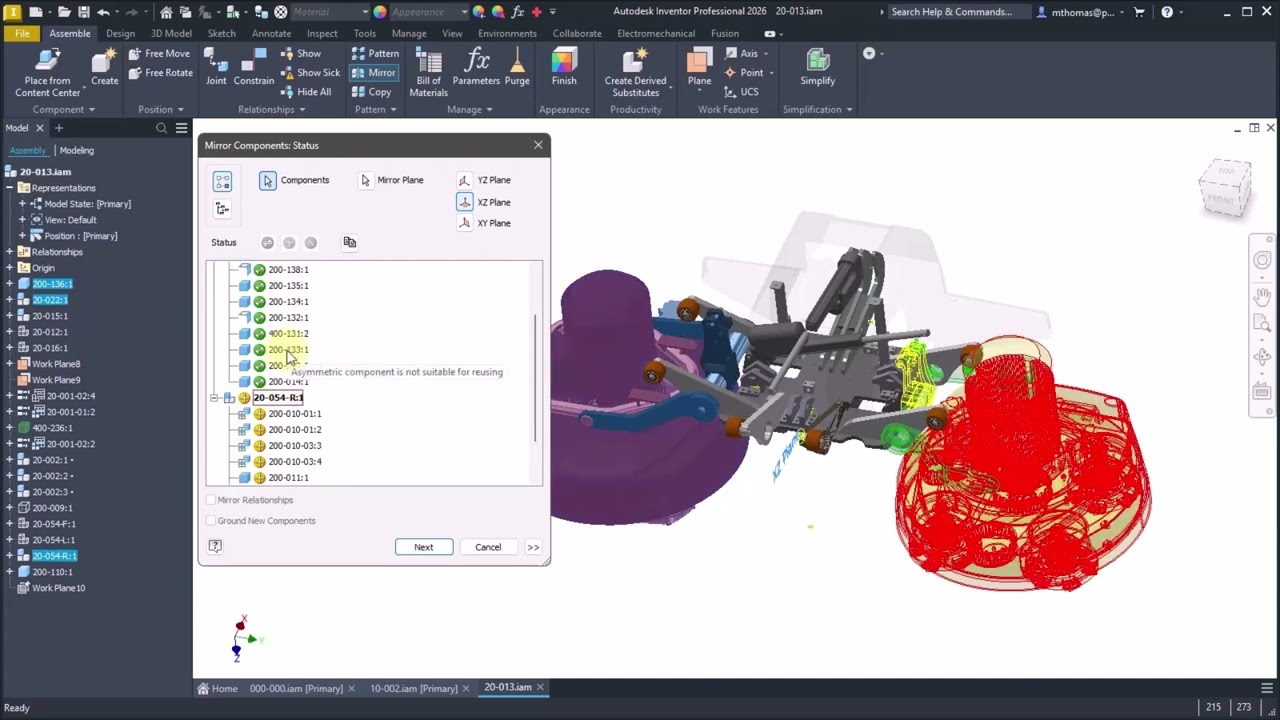The height and width of the screenshot is (720, 1280).
Task: Select the Pattern component tool
Action: click(375, 53)
